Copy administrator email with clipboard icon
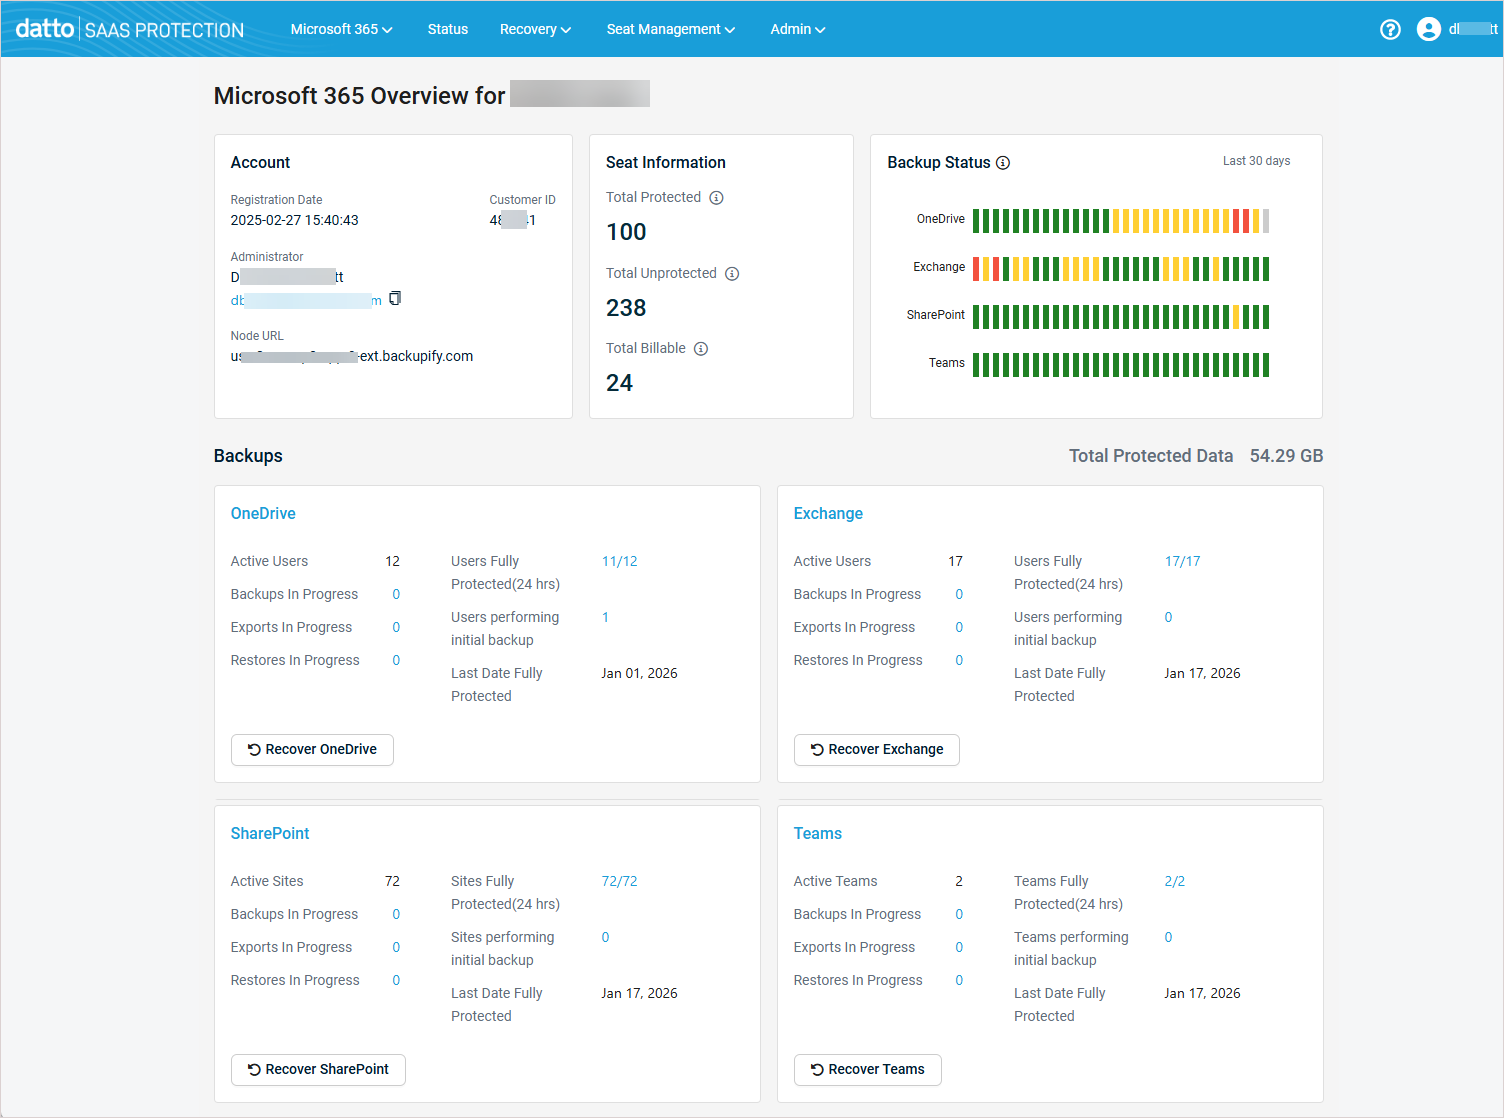 pos(395,298)
